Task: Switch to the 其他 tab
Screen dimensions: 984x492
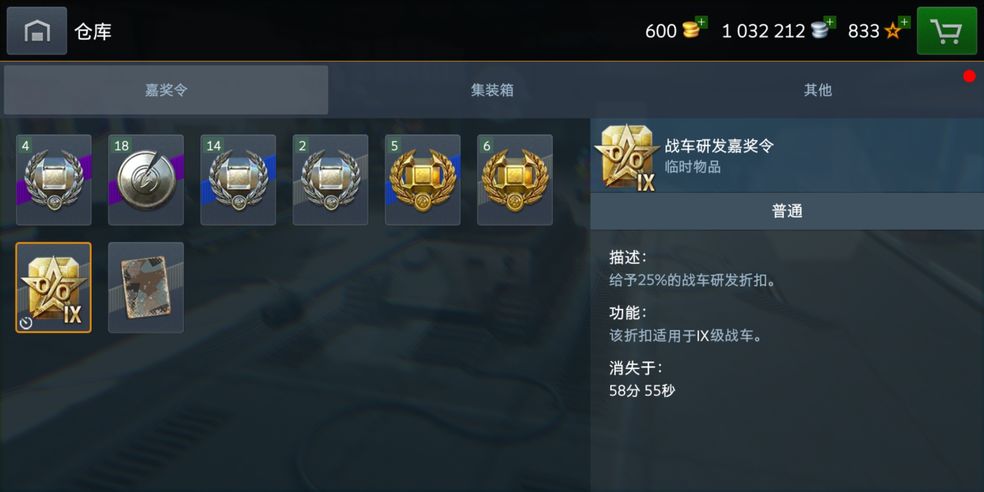Action: 818,90
